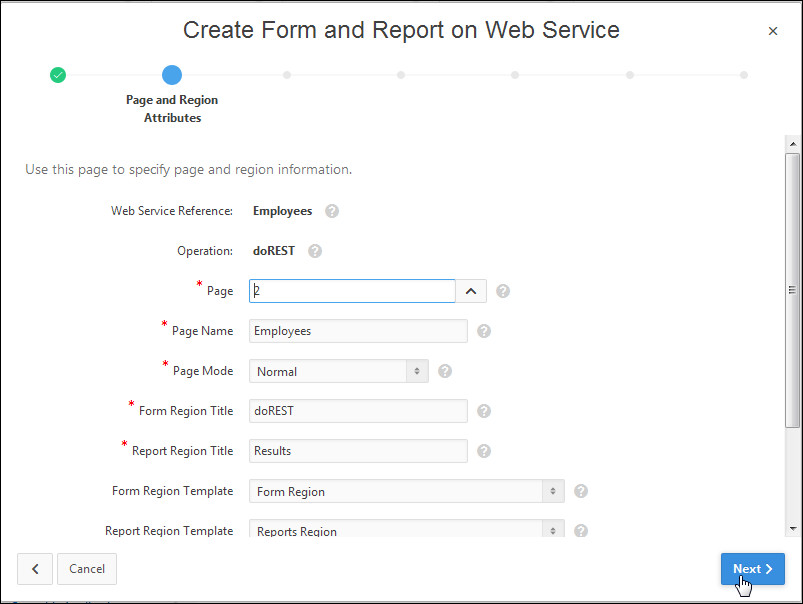Open help for Page Mode
This screenshot has width=803, height=604.
click(x=445, y=371)
